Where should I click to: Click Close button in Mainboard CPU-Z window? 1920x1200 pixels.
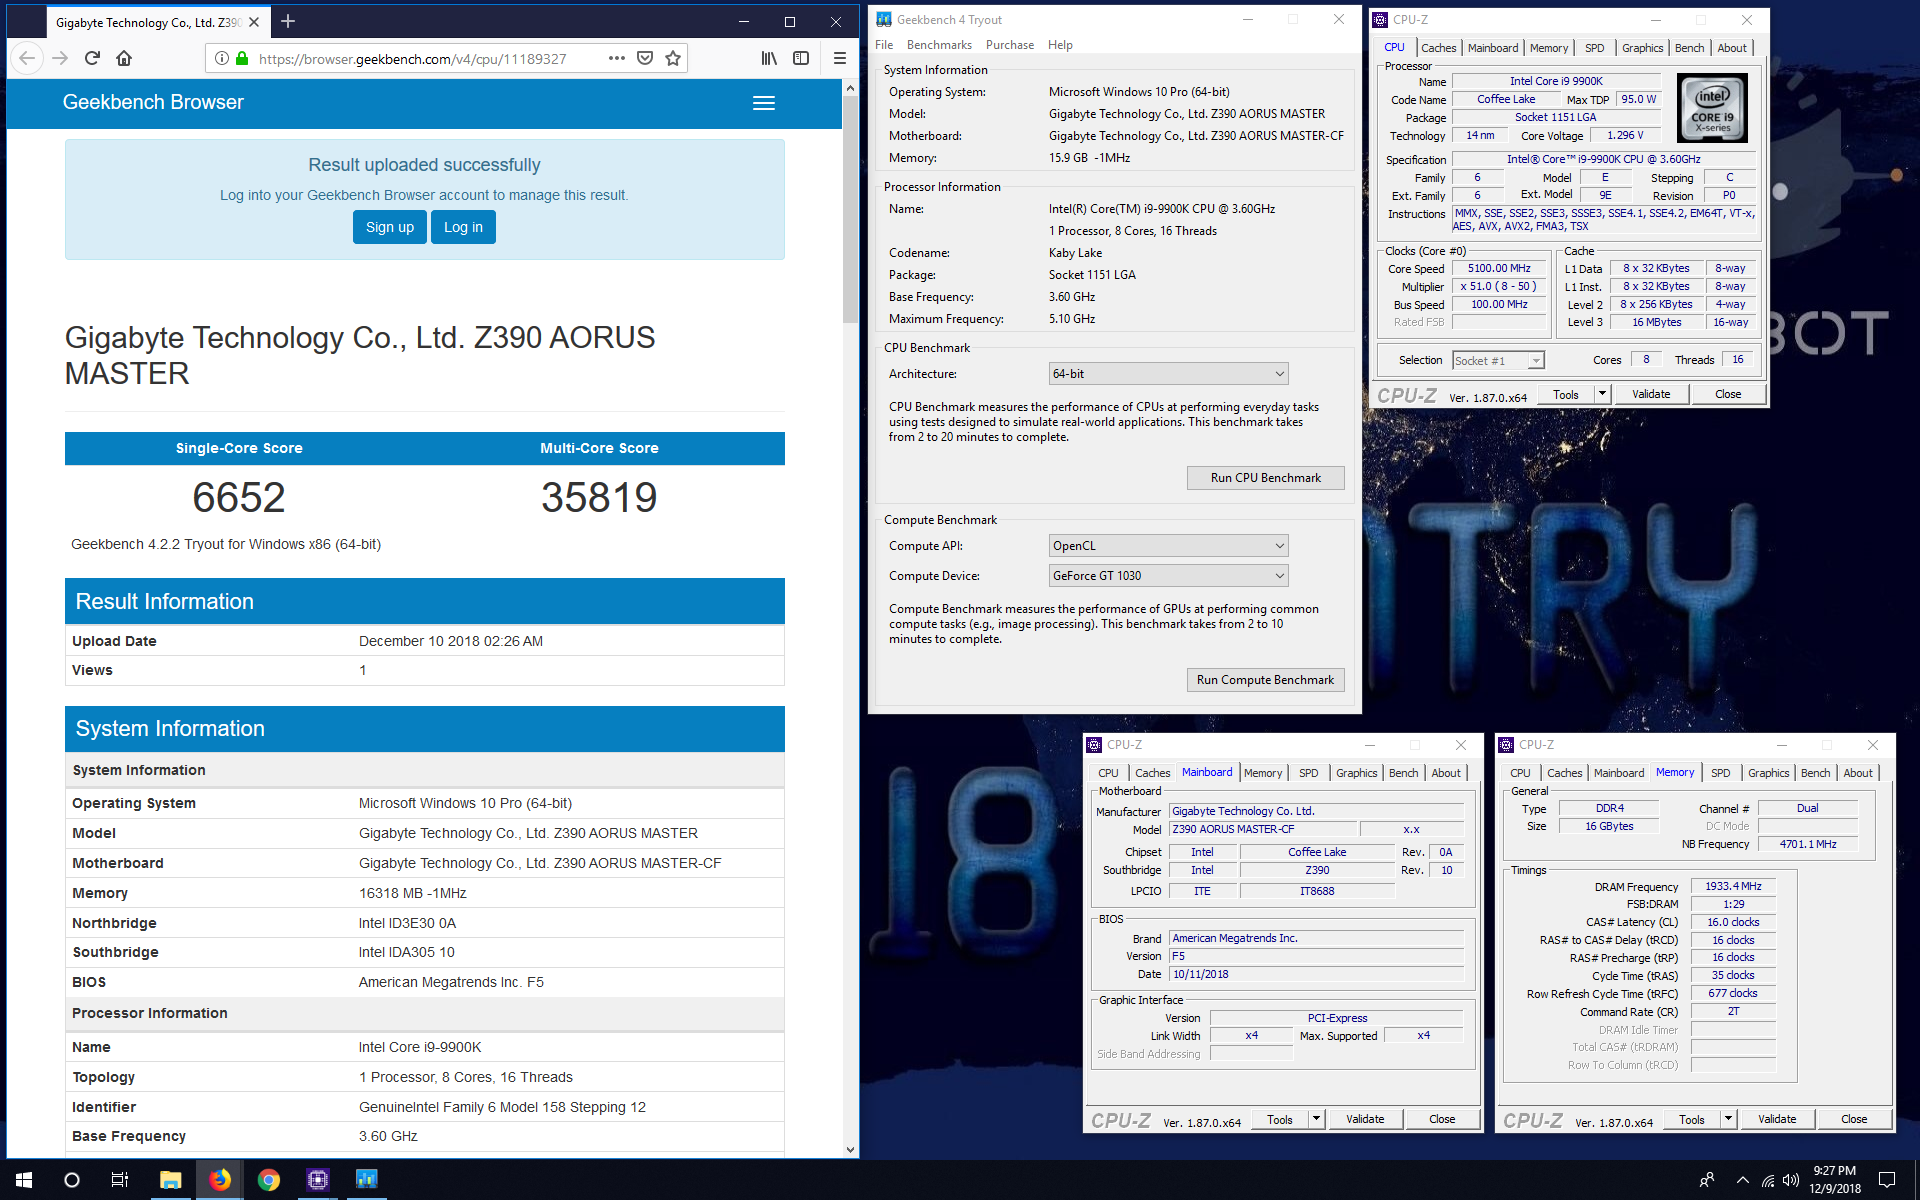point(1442,1119)
